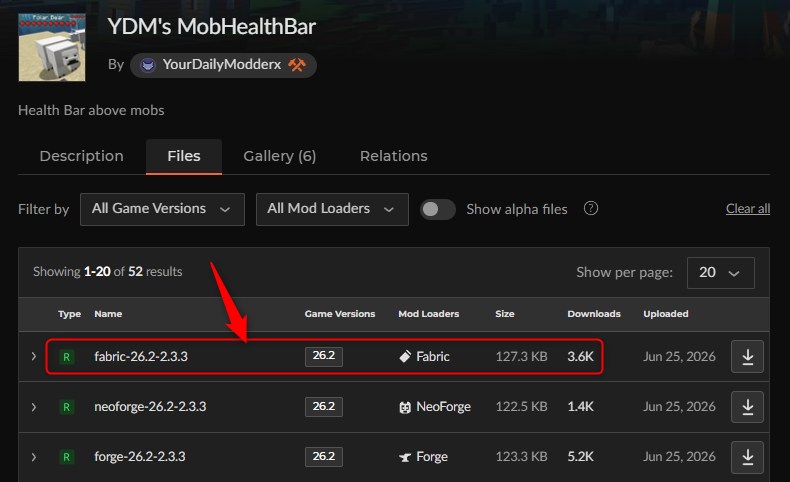Click the forge row Jun 25, 2026 date
The image size is (790, 482).
[679, 456]
